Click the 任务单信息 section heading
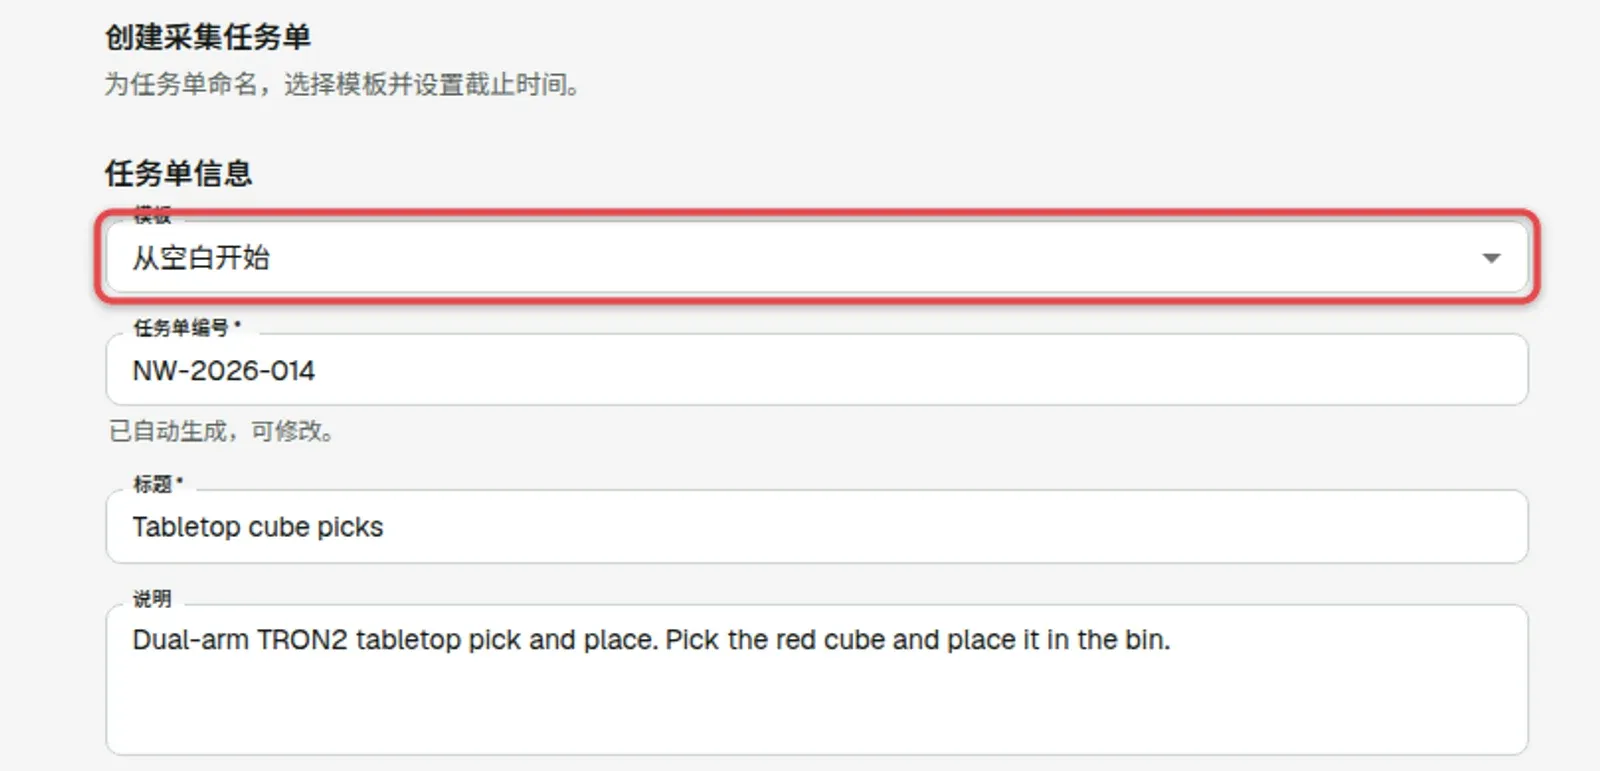This screenshot has height=771, width=1600. [179, 173]
